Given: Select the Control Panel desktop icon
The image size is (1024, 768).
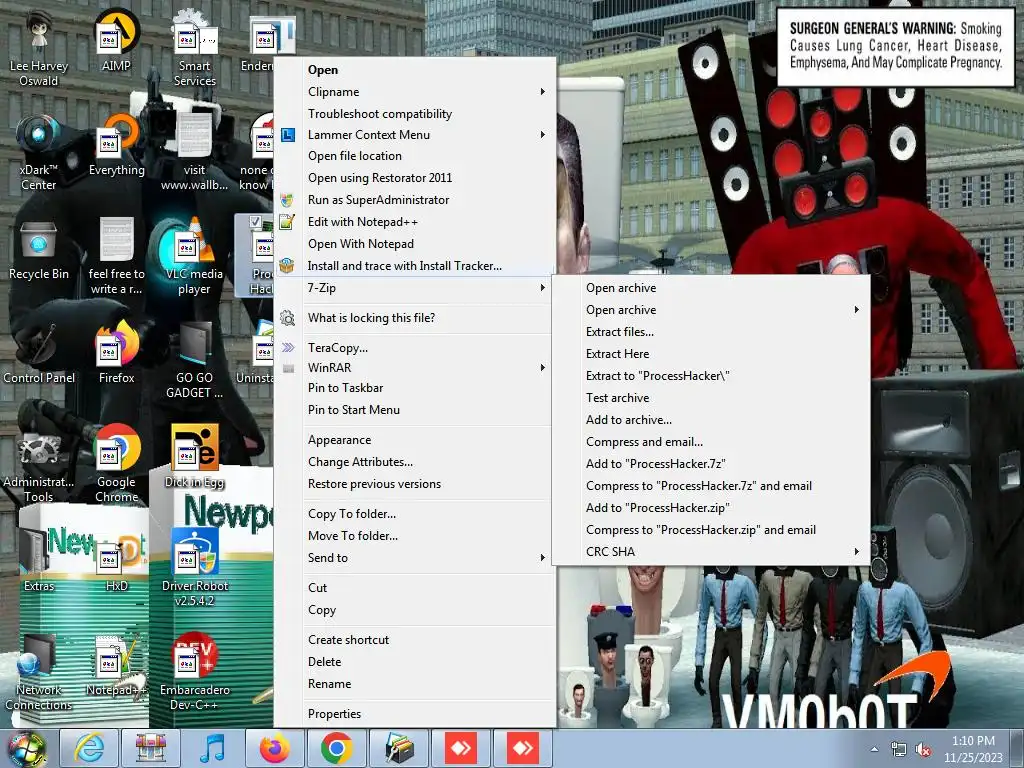Looking at the screenshot, I should click(39, 354).
